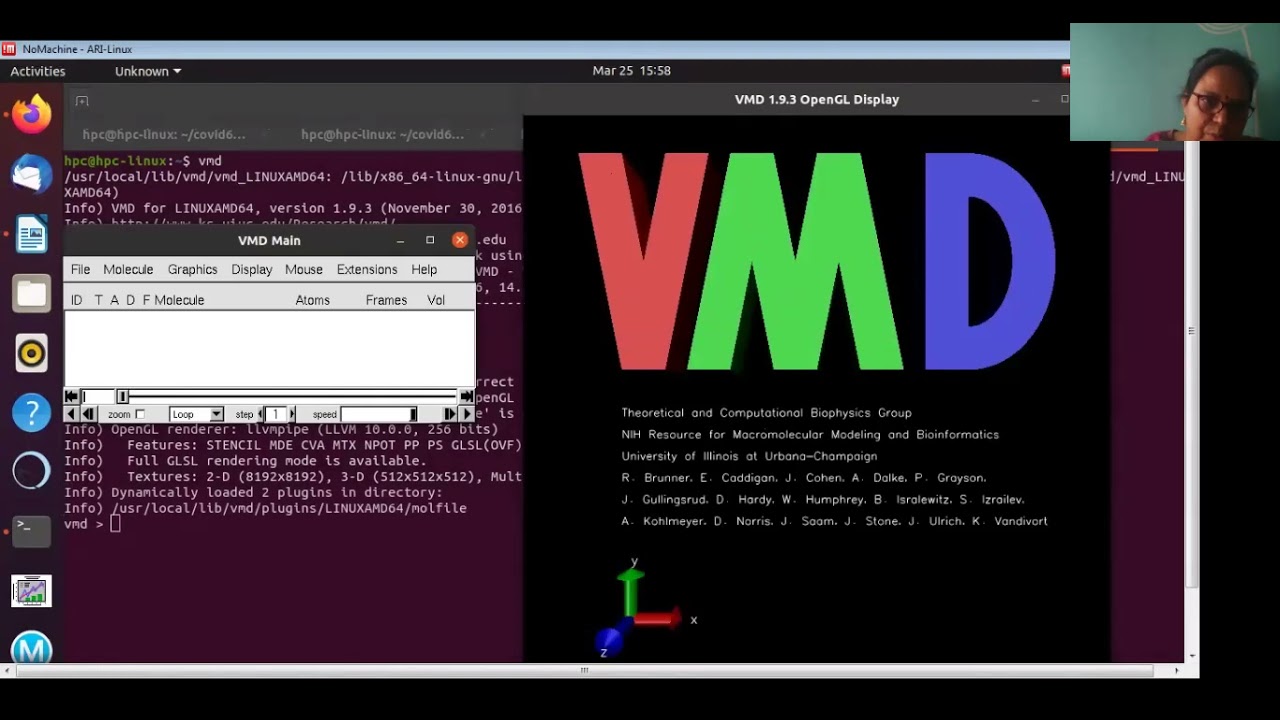This screenshot has width=1280, height=720.
Task: Open the Terminal from the dock
Action: point(31,530)
